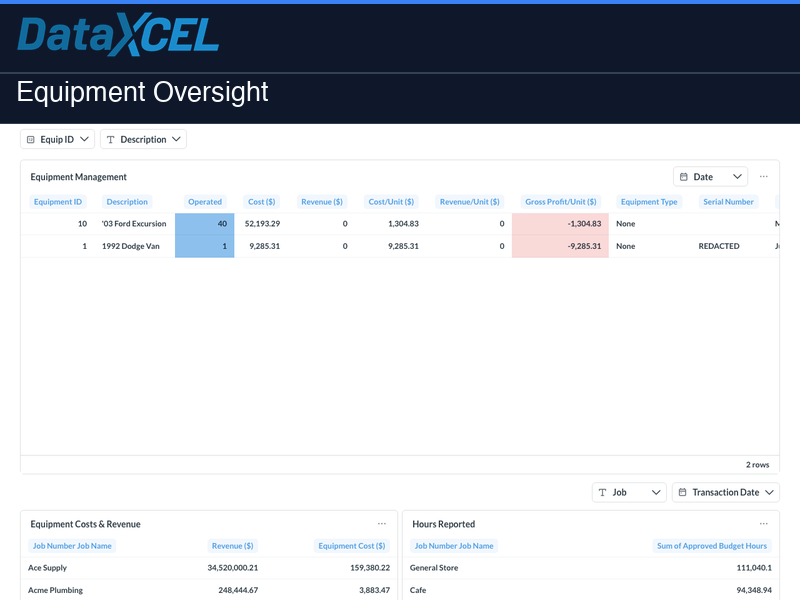Click the calendar icon on Transaction Date filter
The image size is (800, 600).
[682, 492]
